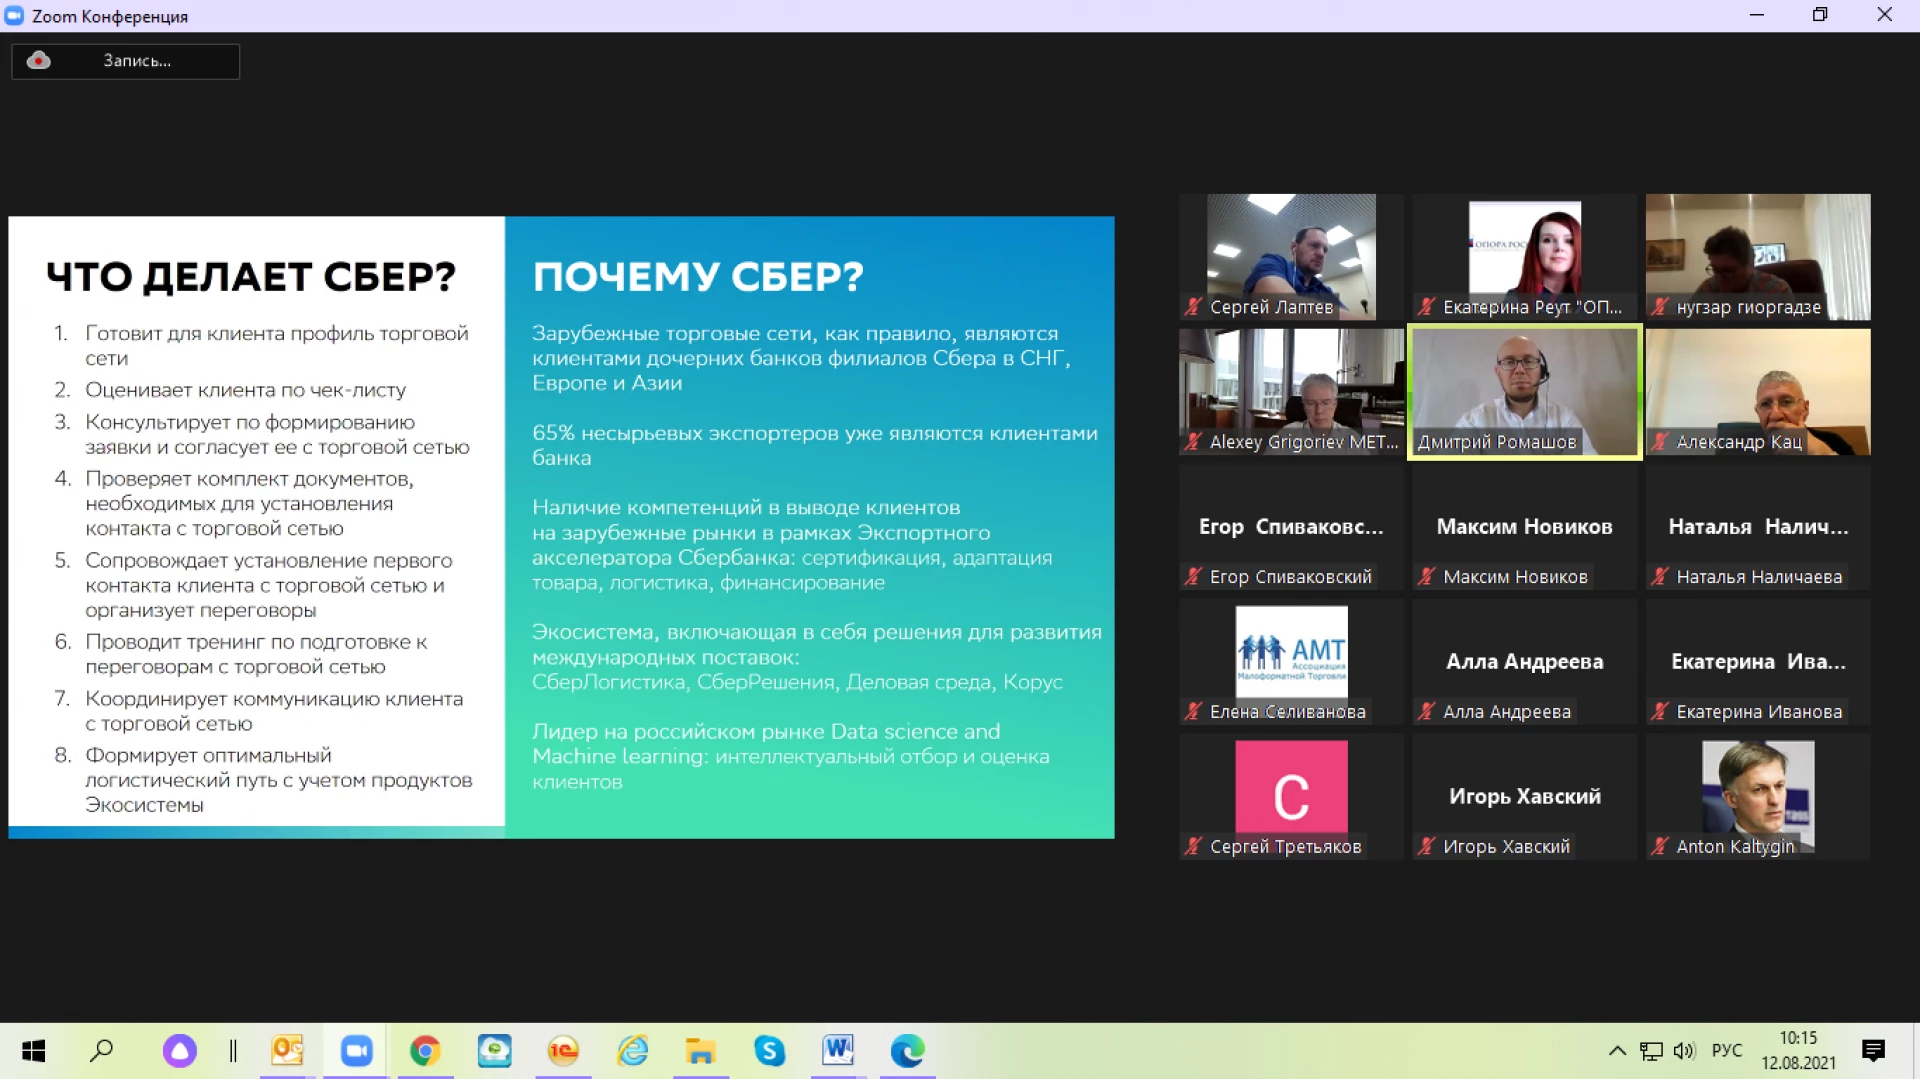1920x1079 pixels.
Task: Select active speaker Дмитрий Ромашов tile
Action: (1524, 392)
